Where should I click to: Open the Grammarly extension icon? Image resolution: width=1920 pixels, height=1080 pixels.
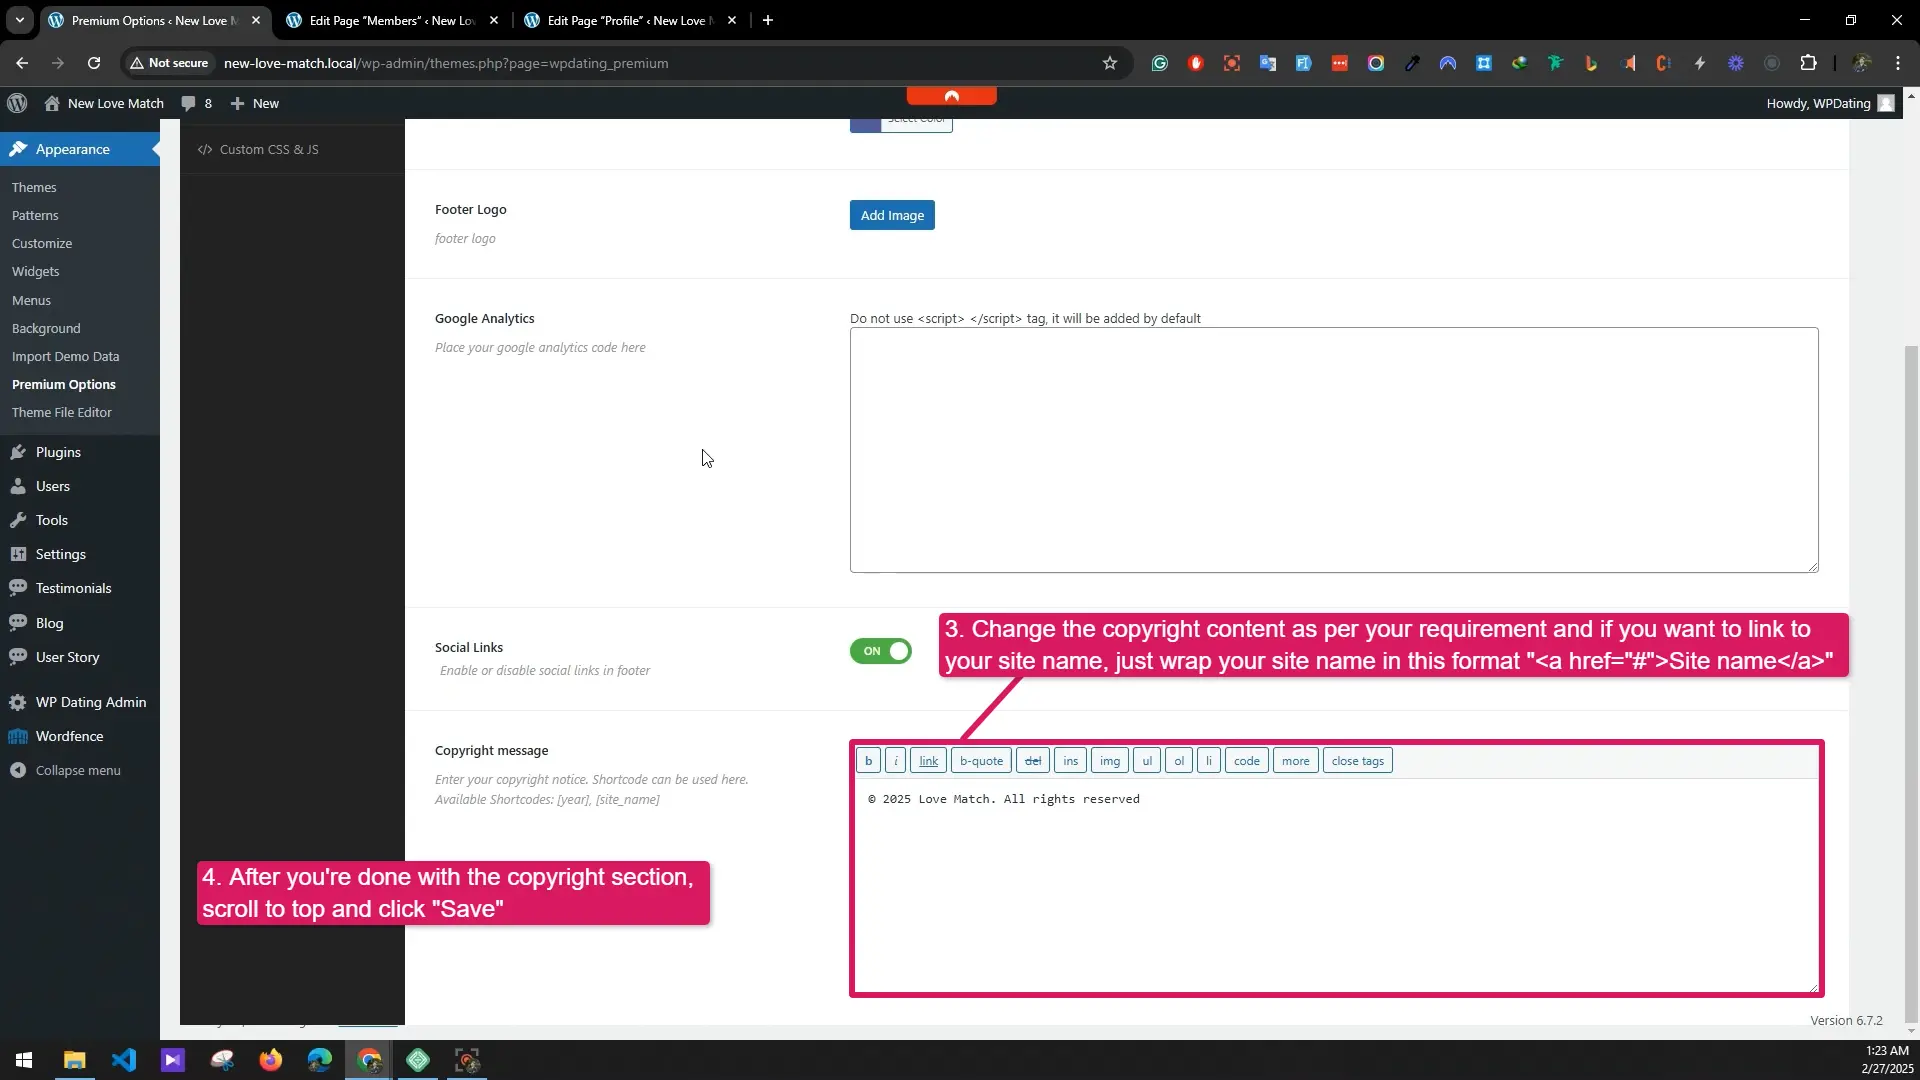click(x=1160, y=63)
